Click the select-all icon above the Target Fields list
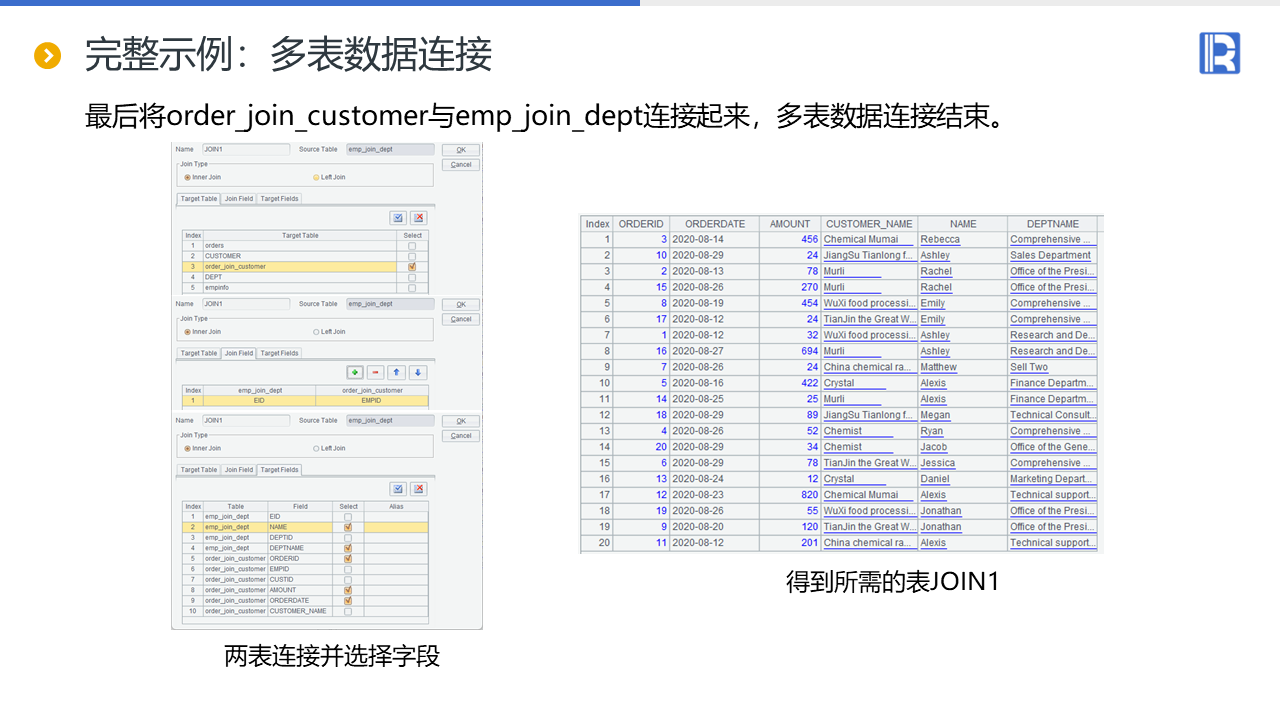Screen dimensions: 1280x720 tap(398, 489)
